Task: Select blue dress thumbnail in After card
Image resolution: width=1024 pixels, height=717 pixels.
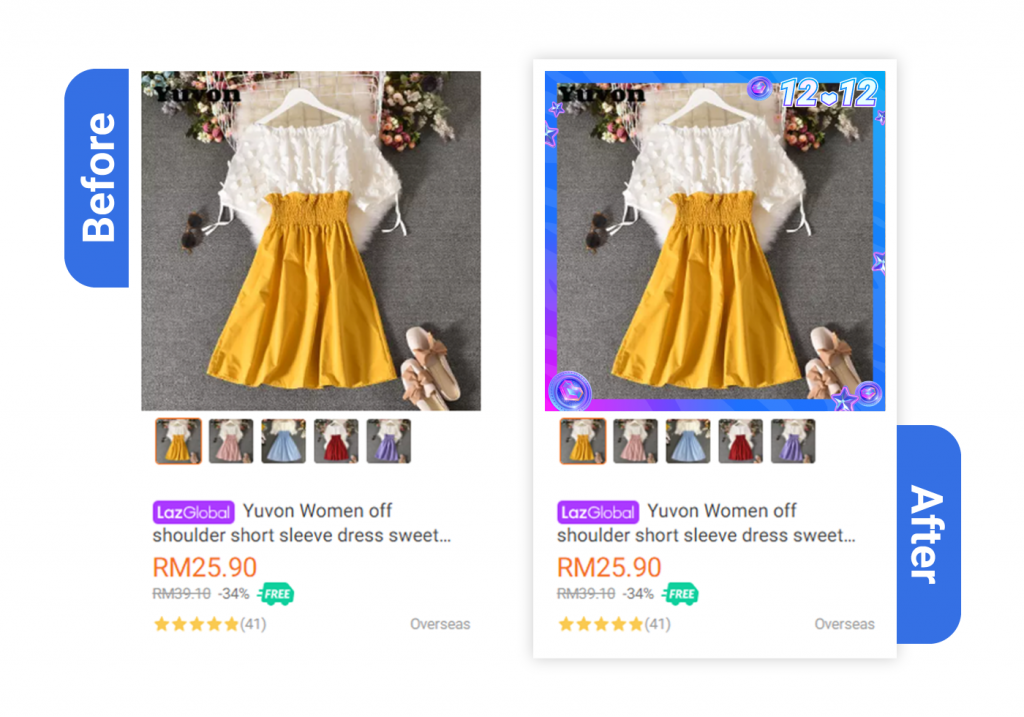Action: click(688, 441)
